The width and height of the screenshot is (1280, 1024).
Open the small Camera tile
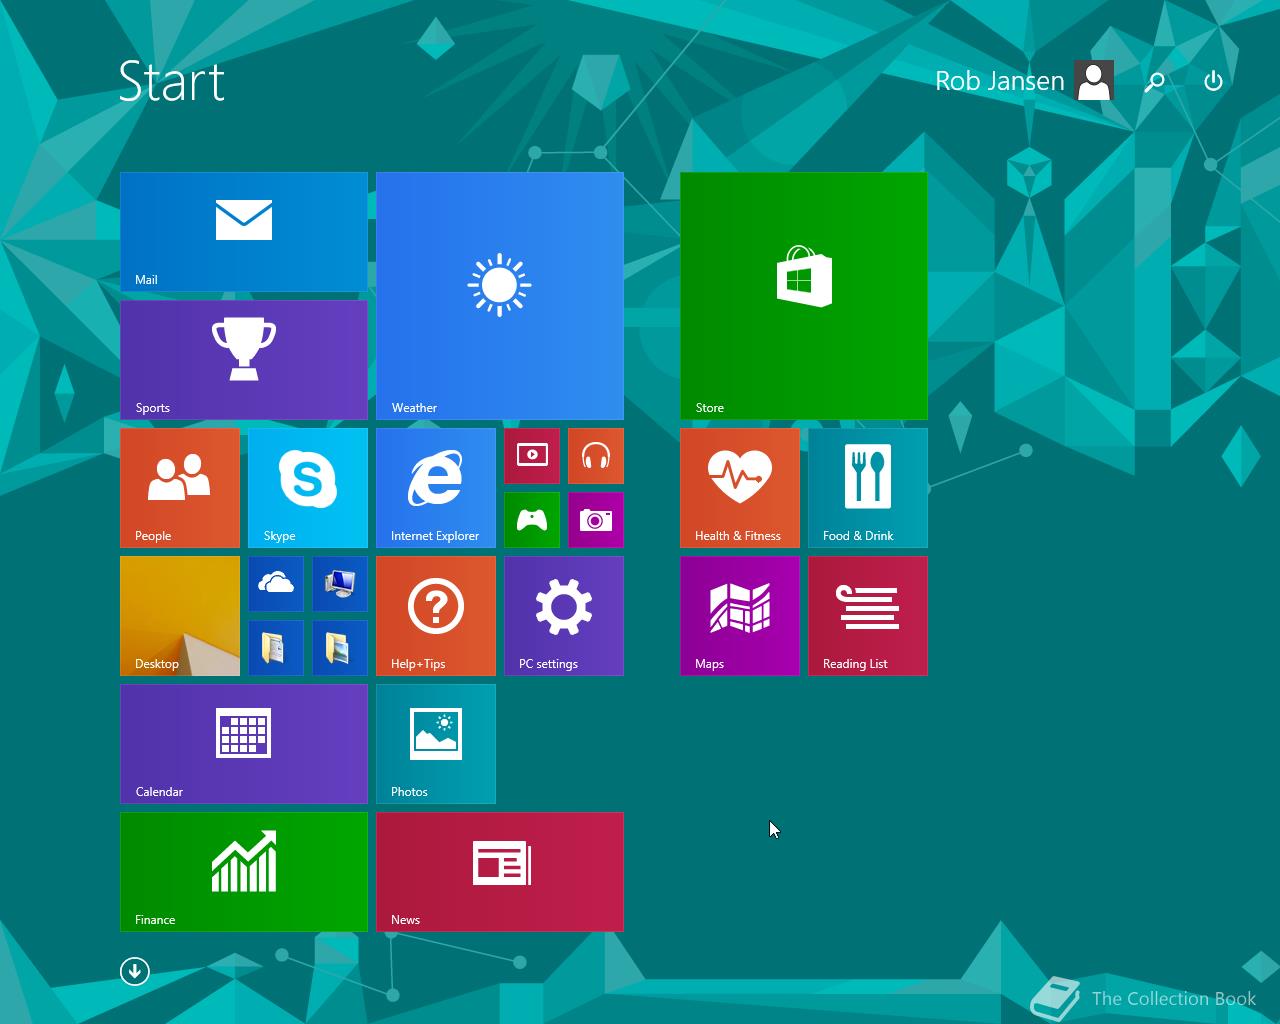596,520
